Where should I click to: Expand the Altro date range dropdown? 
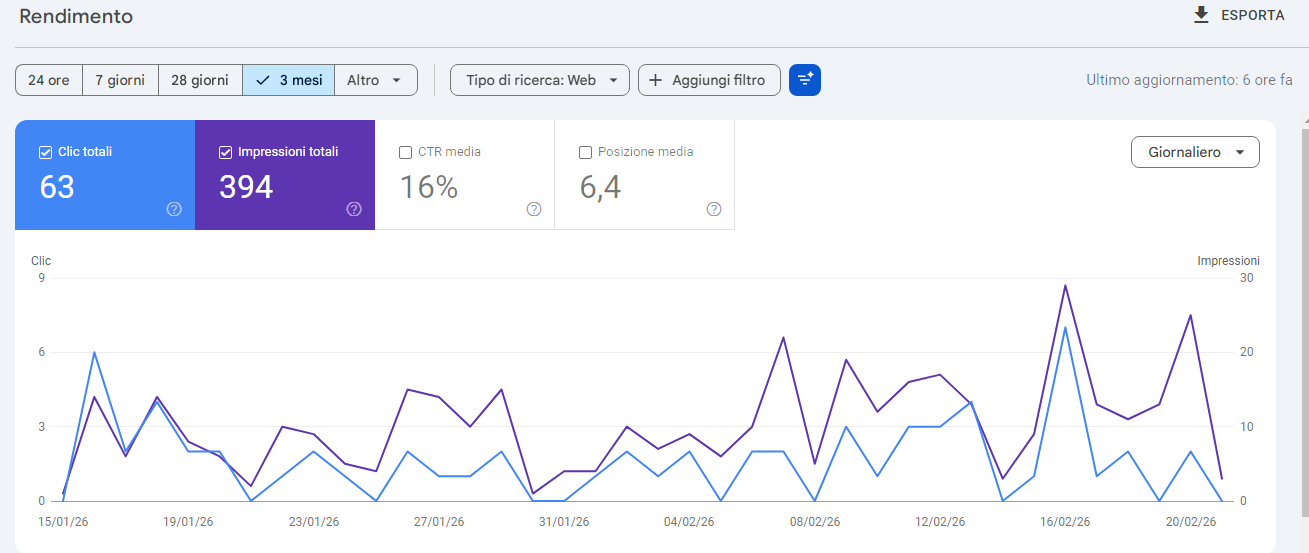pyautogui.click(x=375, y=80)
